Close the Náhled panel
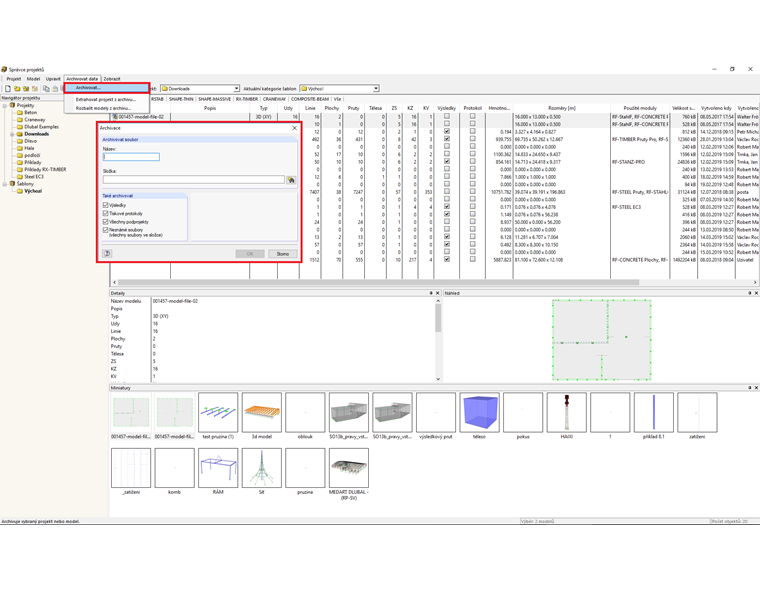 coord(756,293)
